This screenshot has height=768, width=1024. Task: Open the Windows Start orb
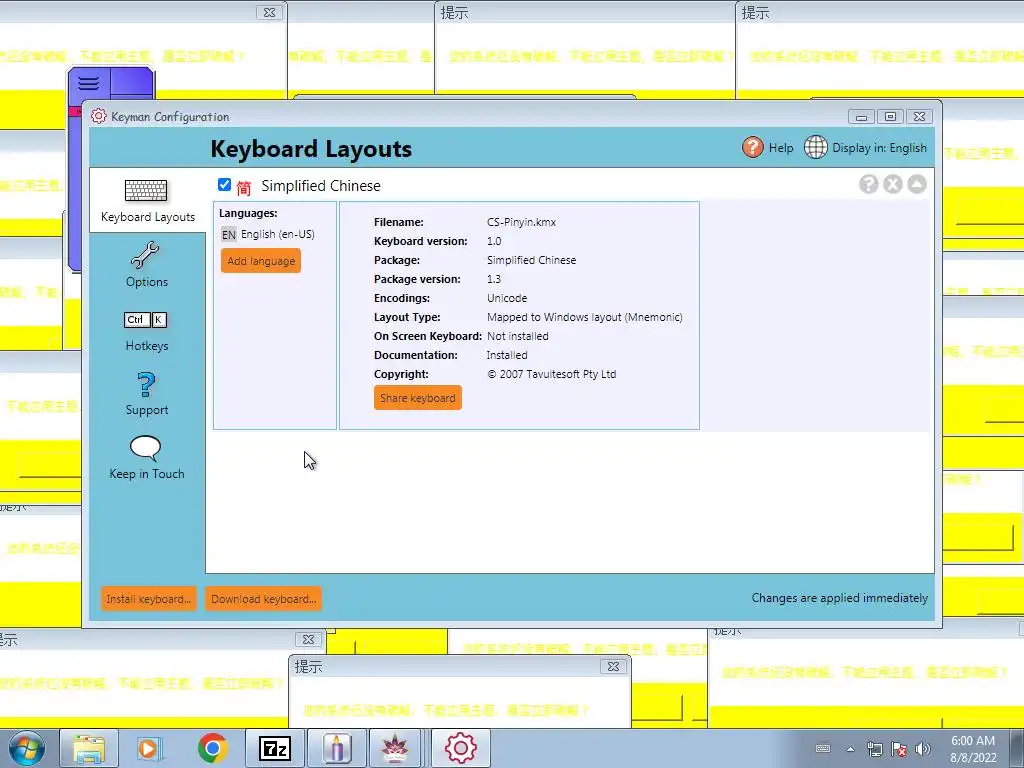[26, 748]
